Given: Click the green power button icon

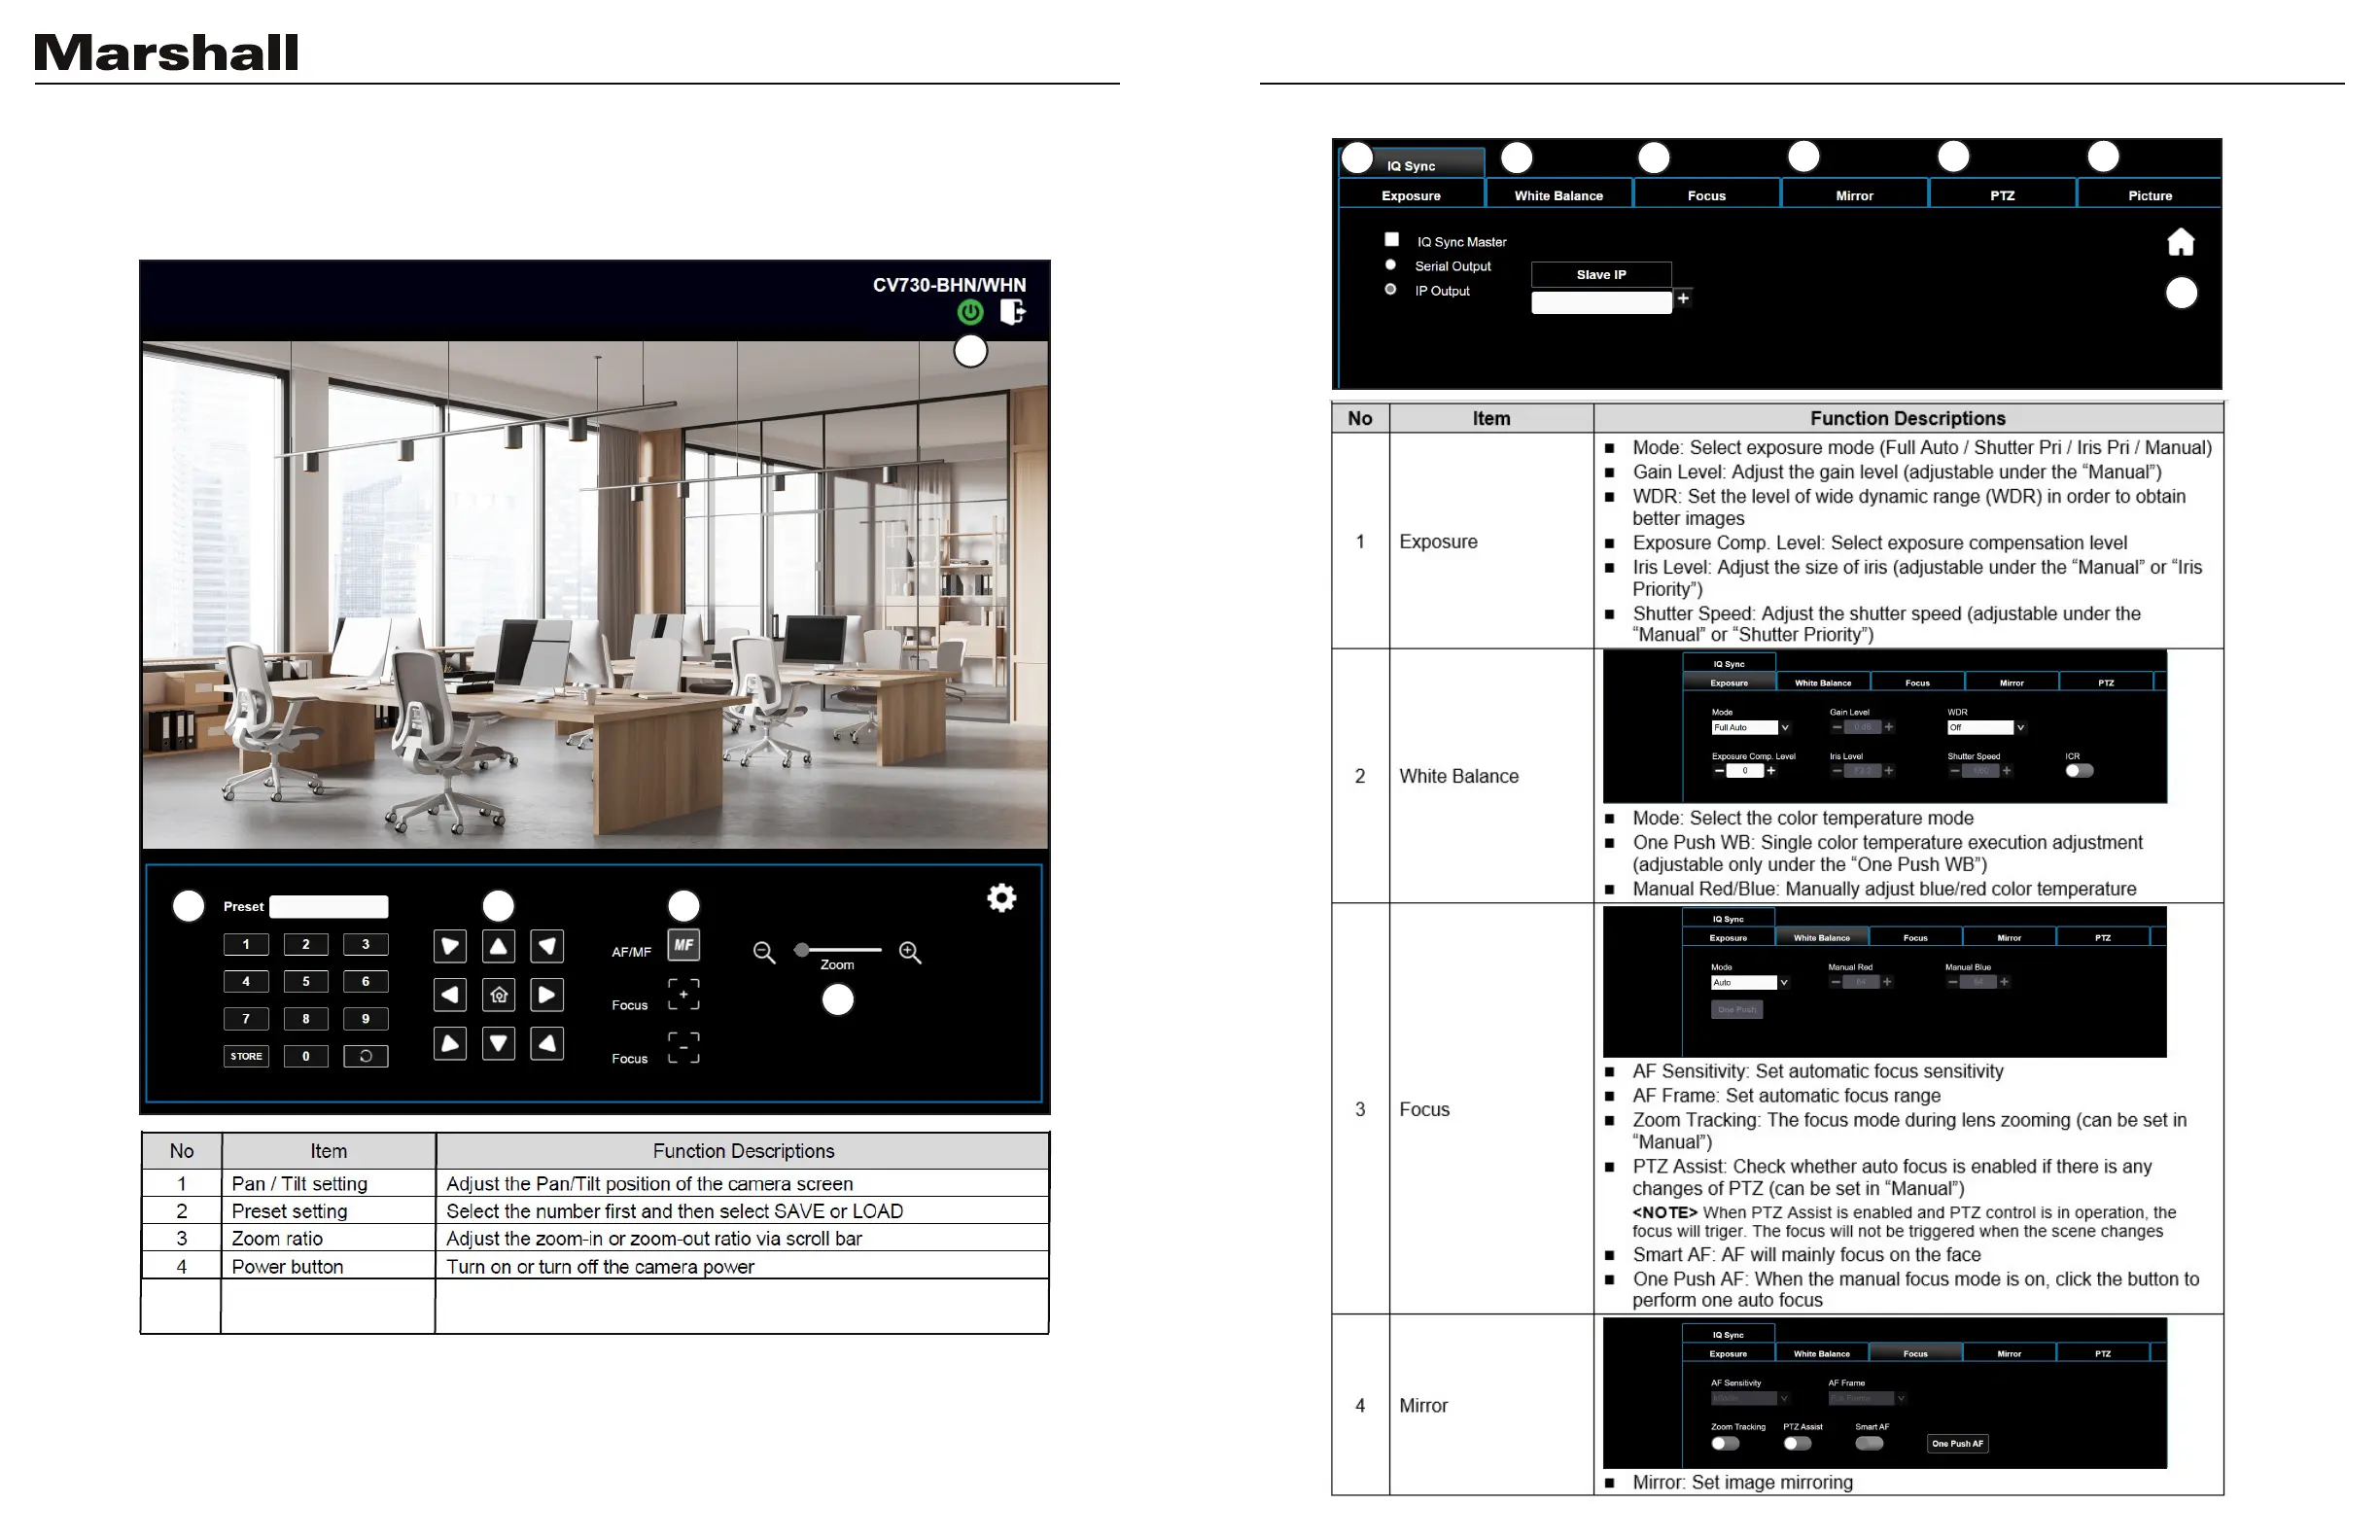Looking at the screenshot, I should (x=969, y=313).
